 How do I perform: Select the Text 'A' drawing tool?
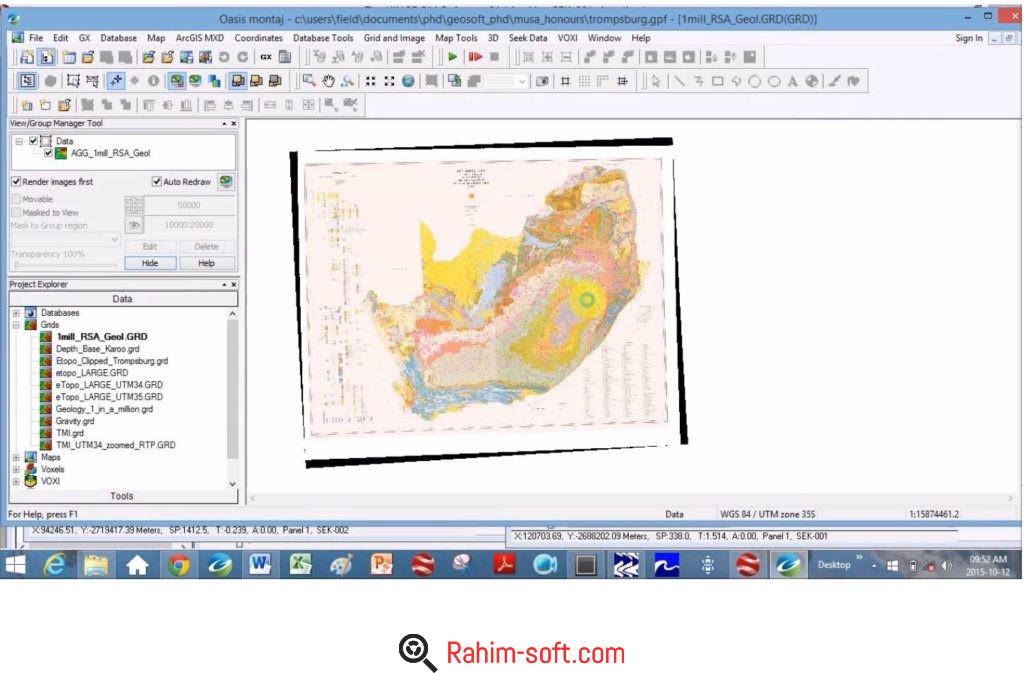[792, 81]
